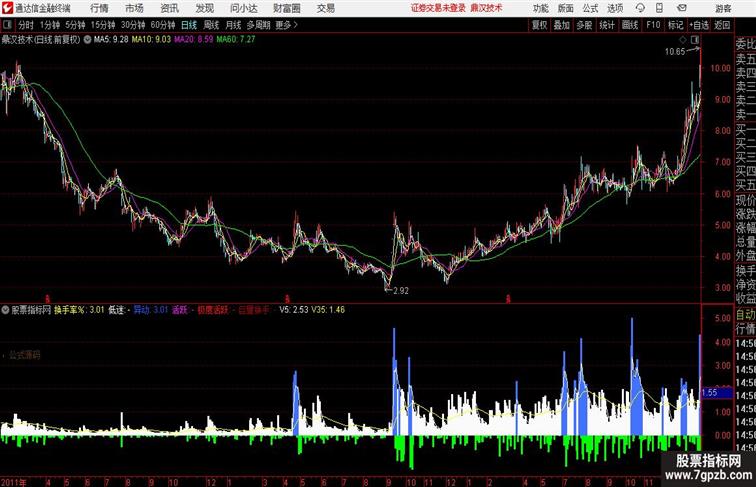This screenshot has height=487, width=756.
Task: Click the headset customer service icon
Action: click(x=640, y=8)
